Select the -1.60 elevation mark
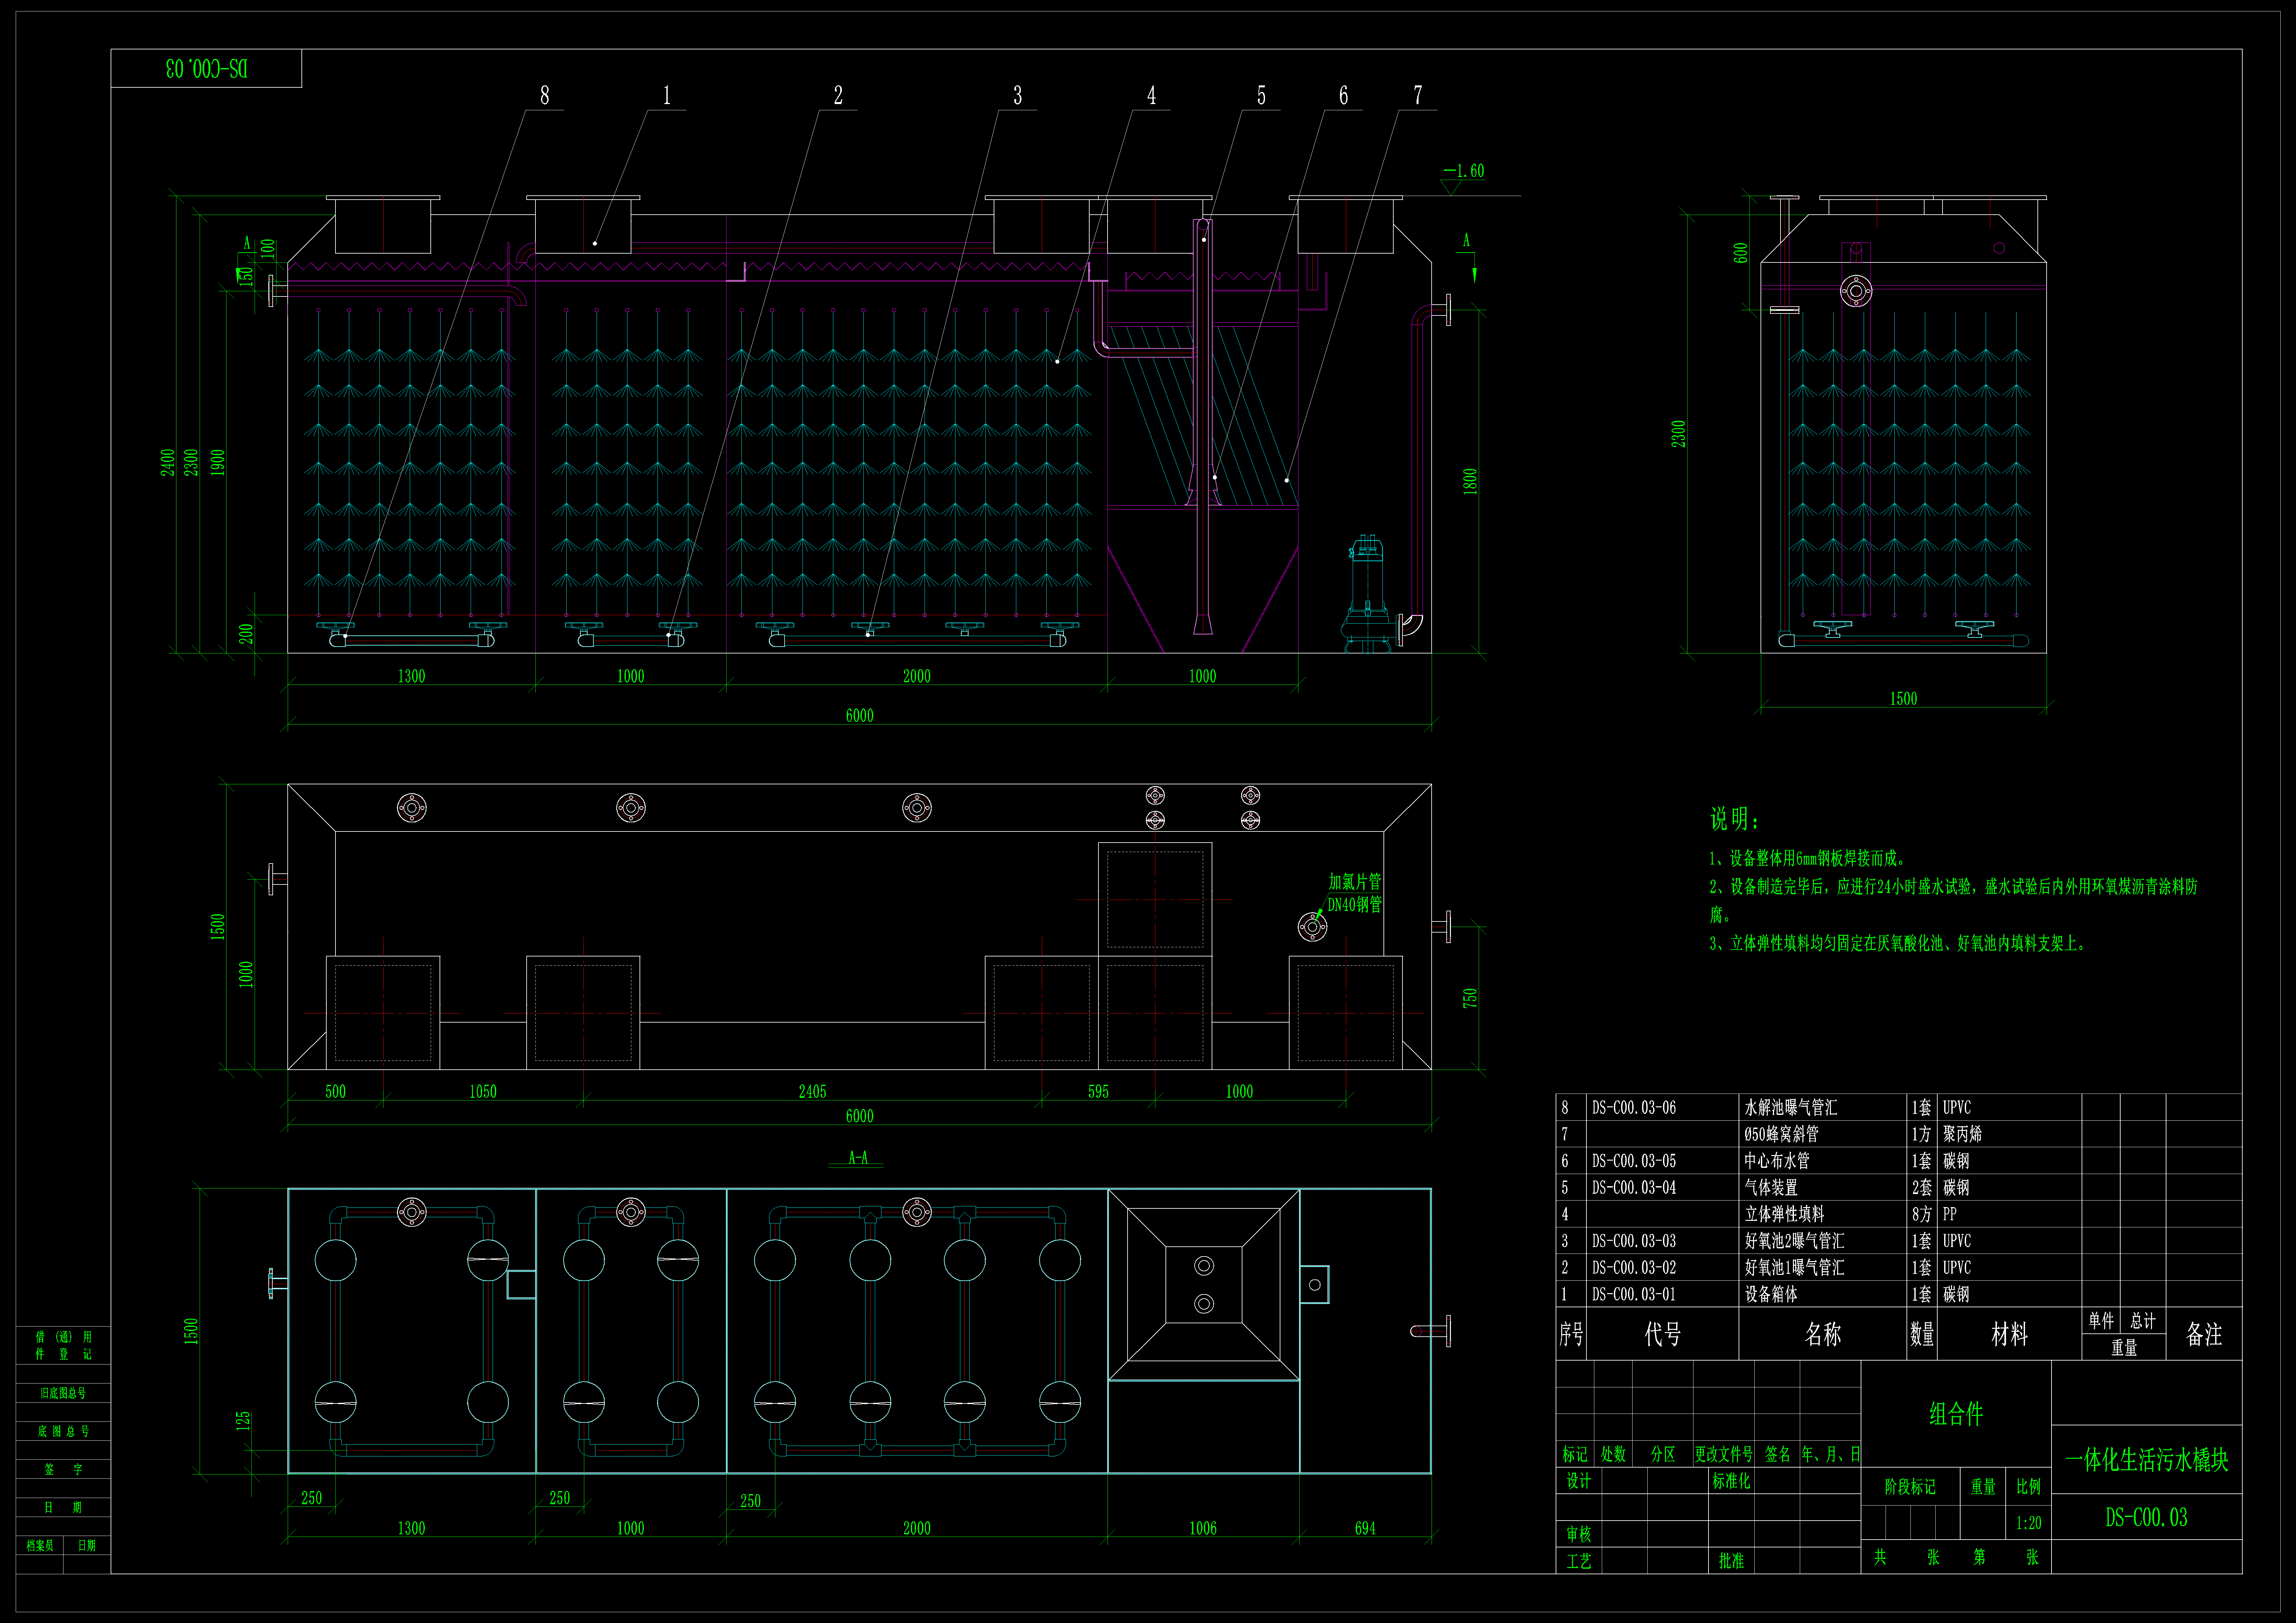Viewport: 2296px width, 1623px height. (x=1464, y=171)
